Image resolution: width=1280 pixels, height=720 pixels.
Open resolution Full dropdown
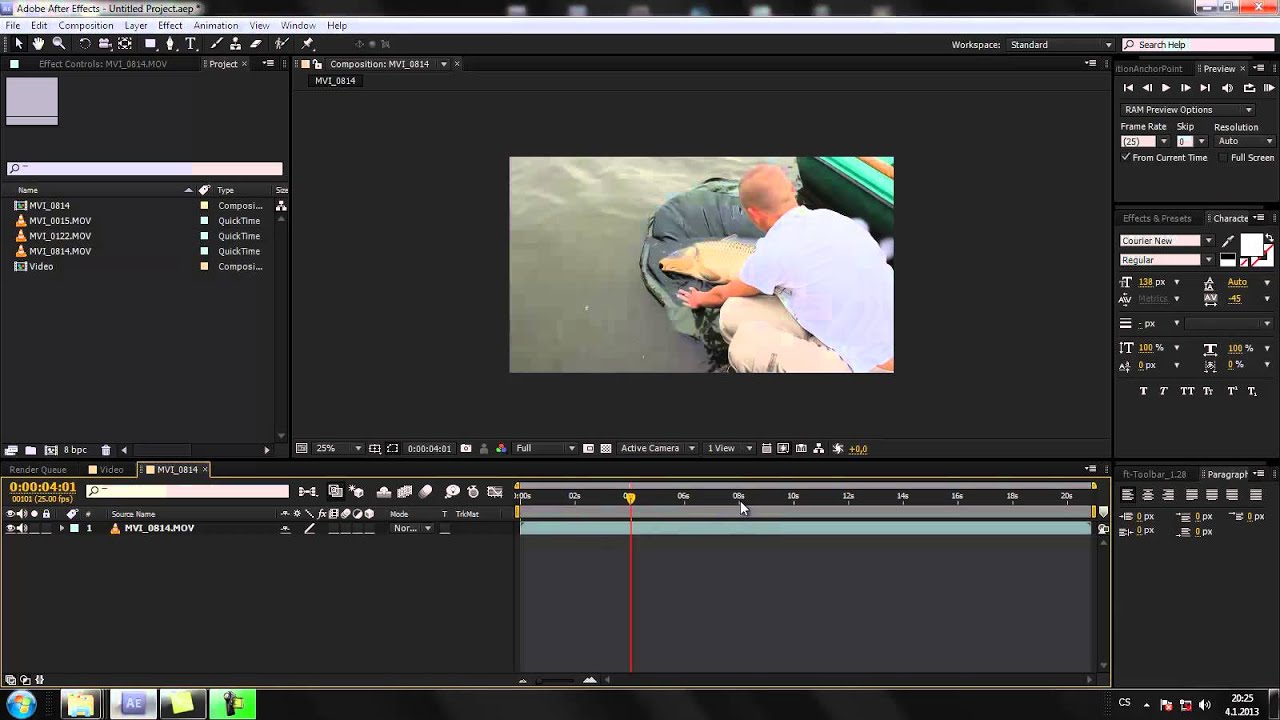click(545, 449)
